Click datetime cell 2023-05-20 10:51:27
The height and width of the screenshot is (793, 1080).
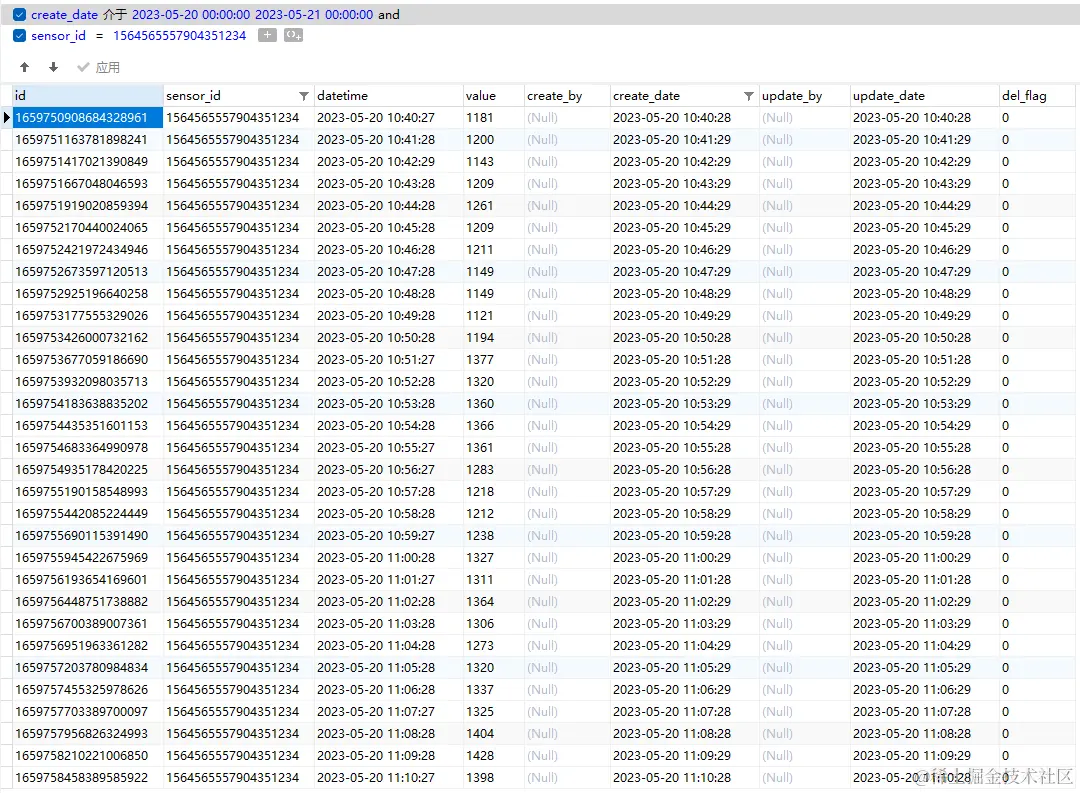(x=388, y=360)
